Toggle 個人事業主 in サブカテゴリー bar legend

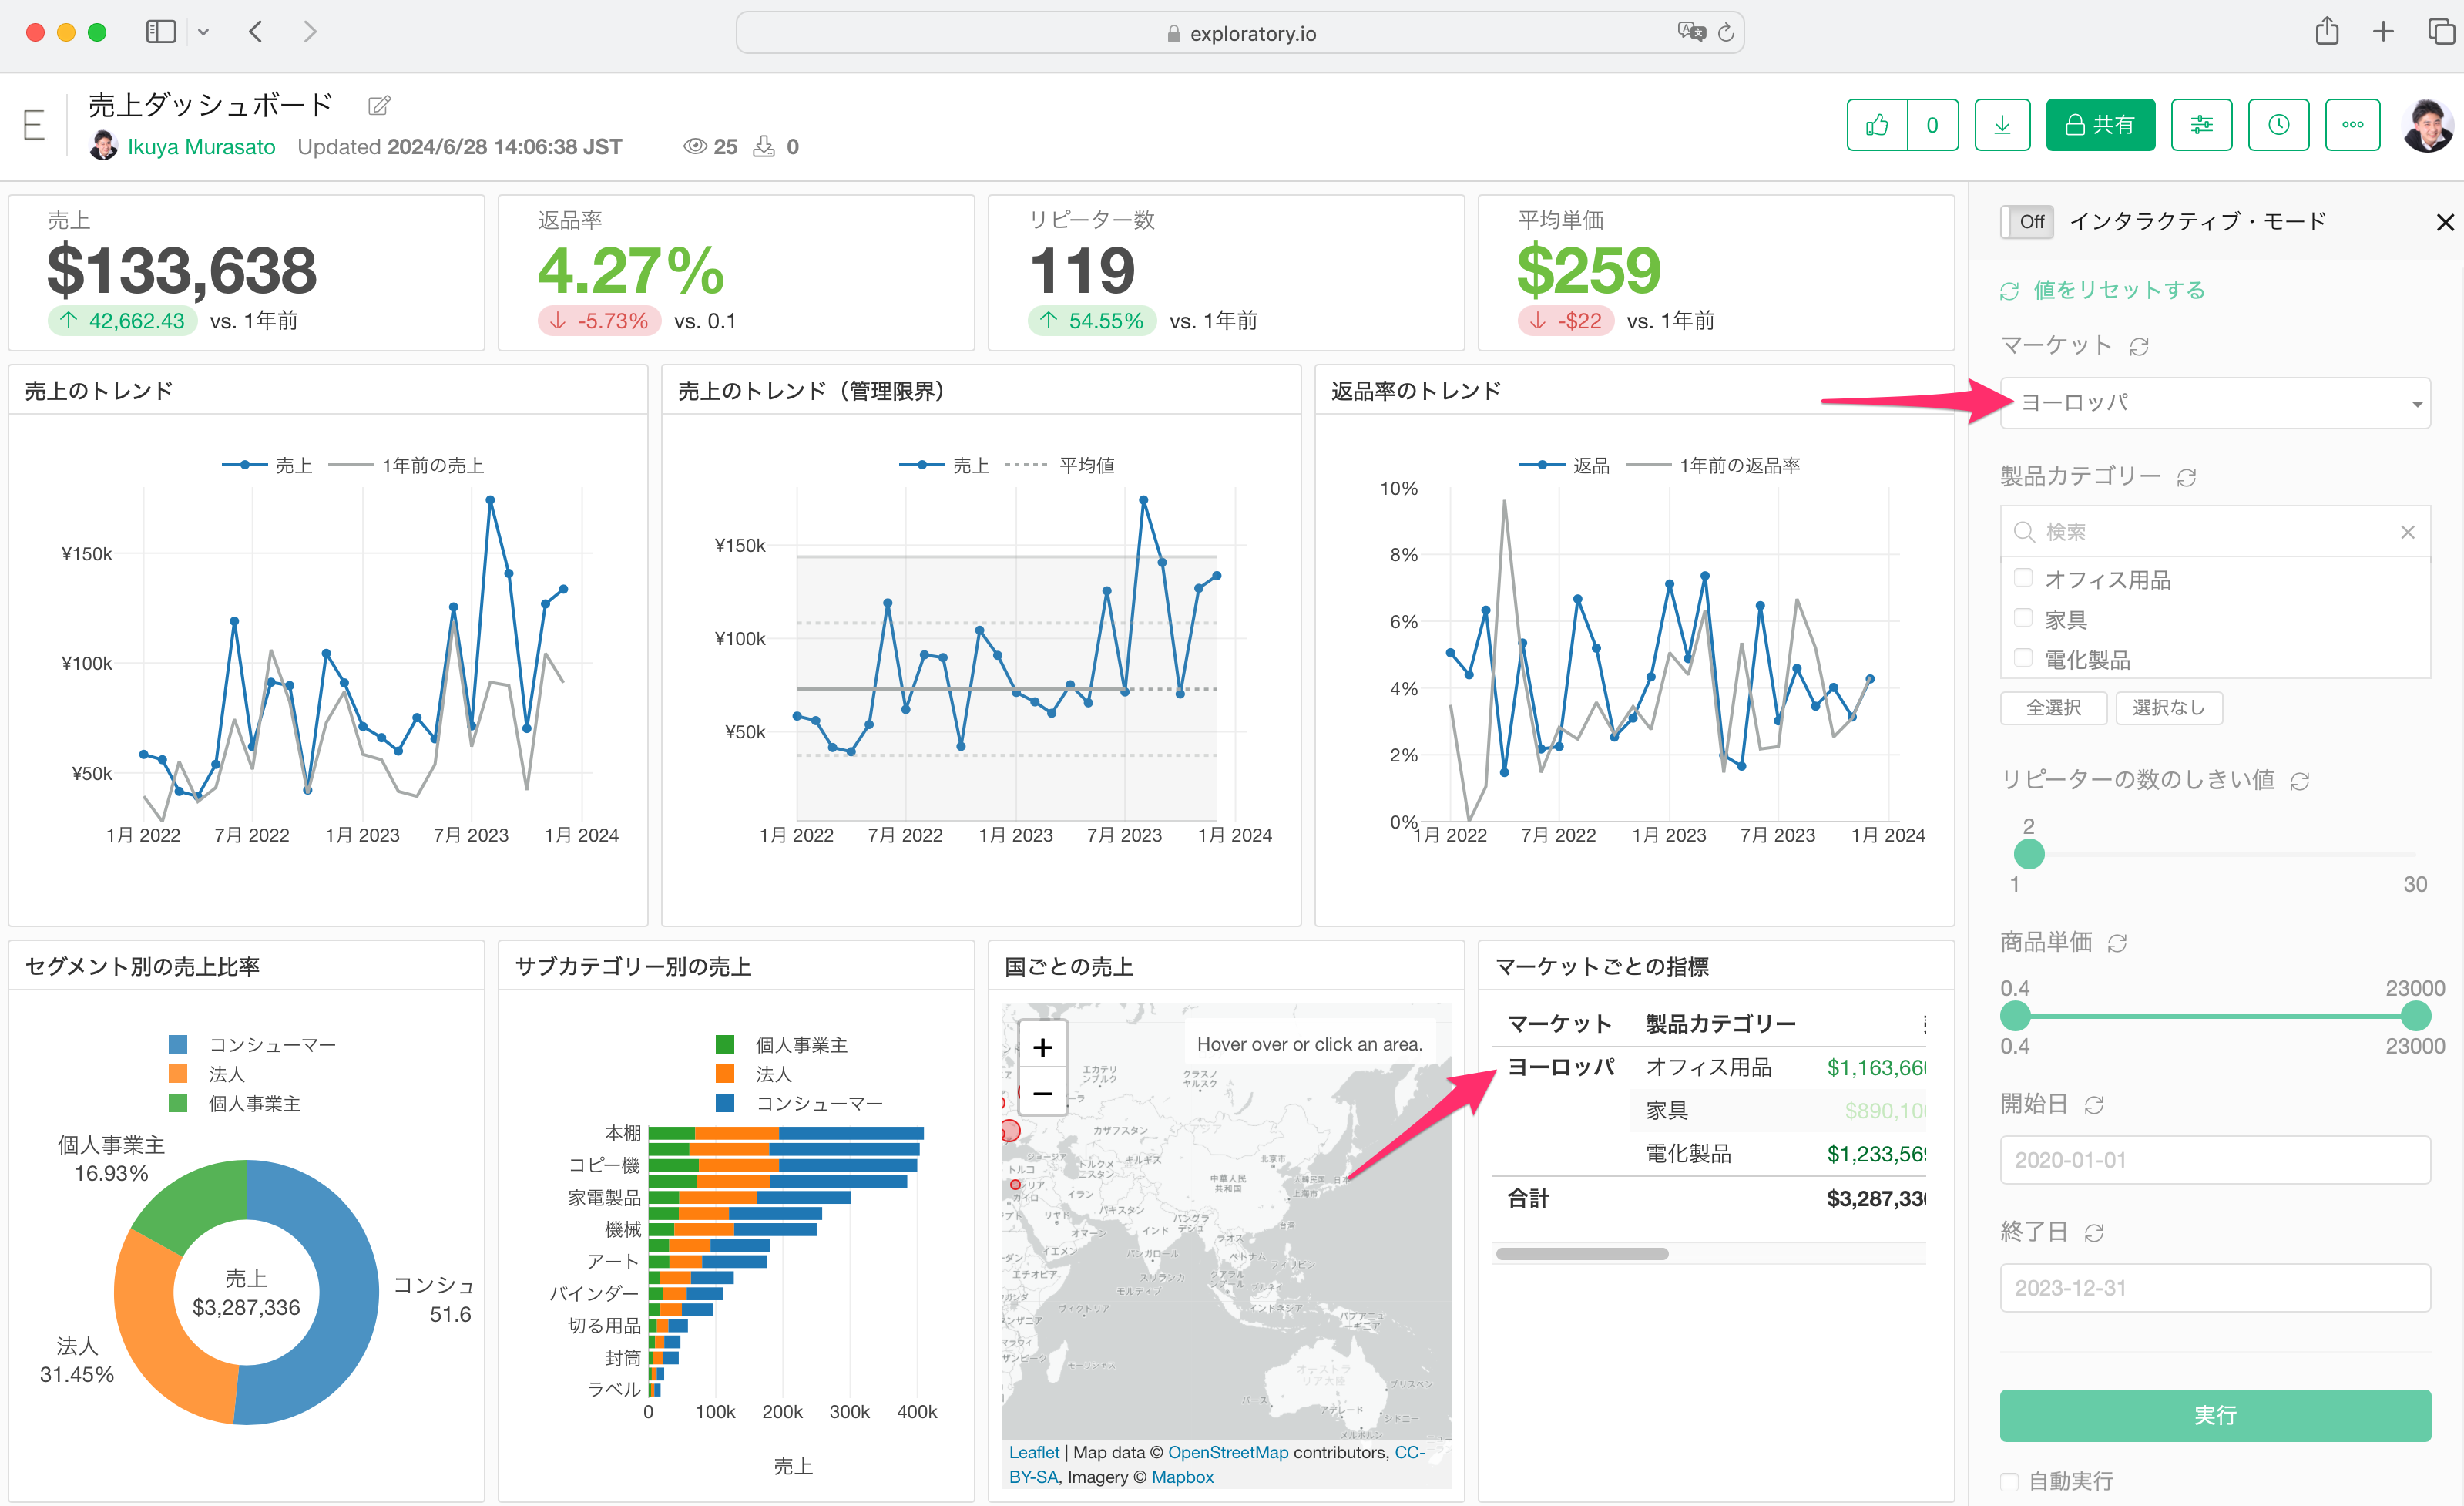pos(781,1045)
